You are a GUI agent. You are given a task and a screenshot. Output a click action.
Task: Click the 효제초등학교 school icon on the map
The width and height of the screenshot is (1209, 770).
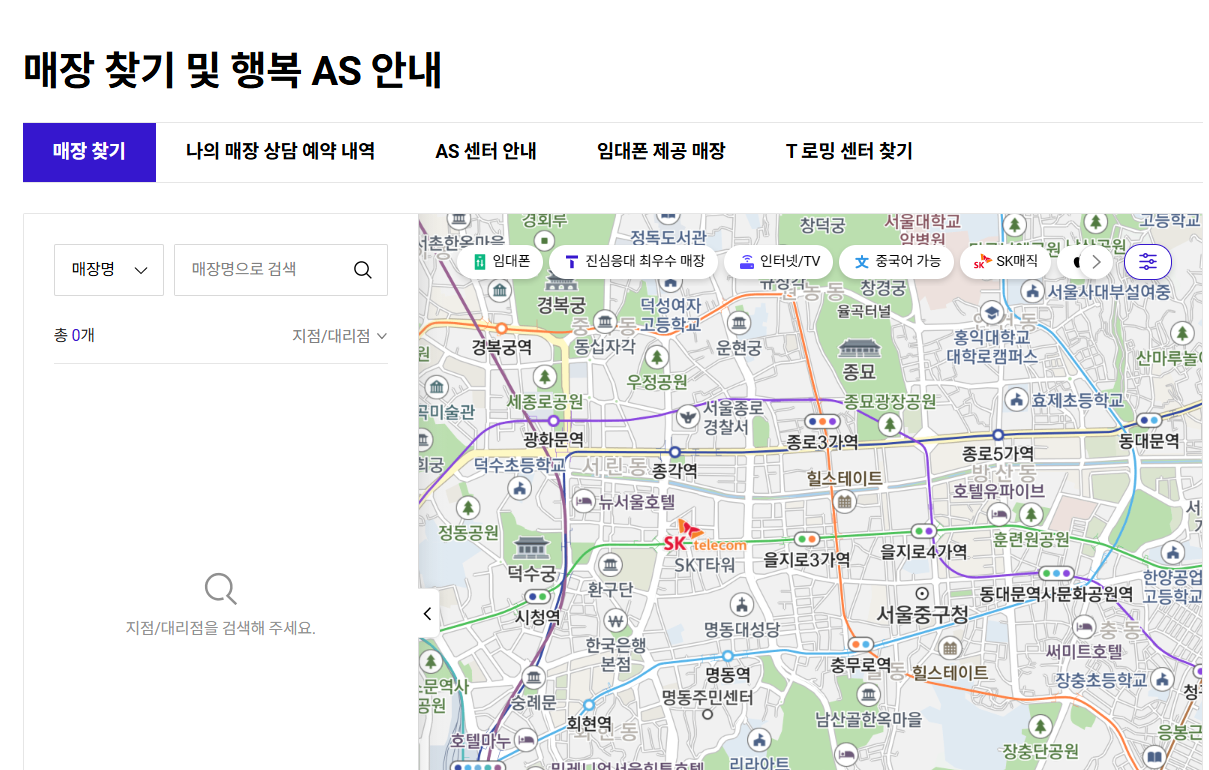pyautogui.click(x=1017, y=400)
